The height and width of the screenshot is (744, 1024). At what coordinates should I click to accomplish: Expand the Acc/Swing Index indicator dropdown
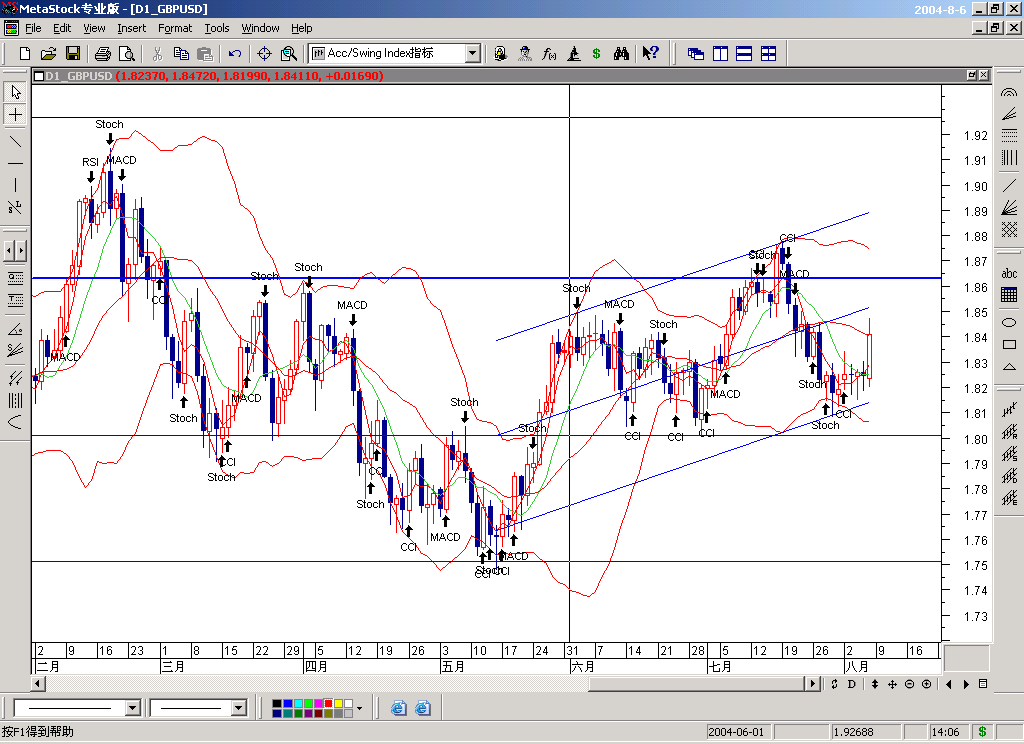click(x=473, y=53)
